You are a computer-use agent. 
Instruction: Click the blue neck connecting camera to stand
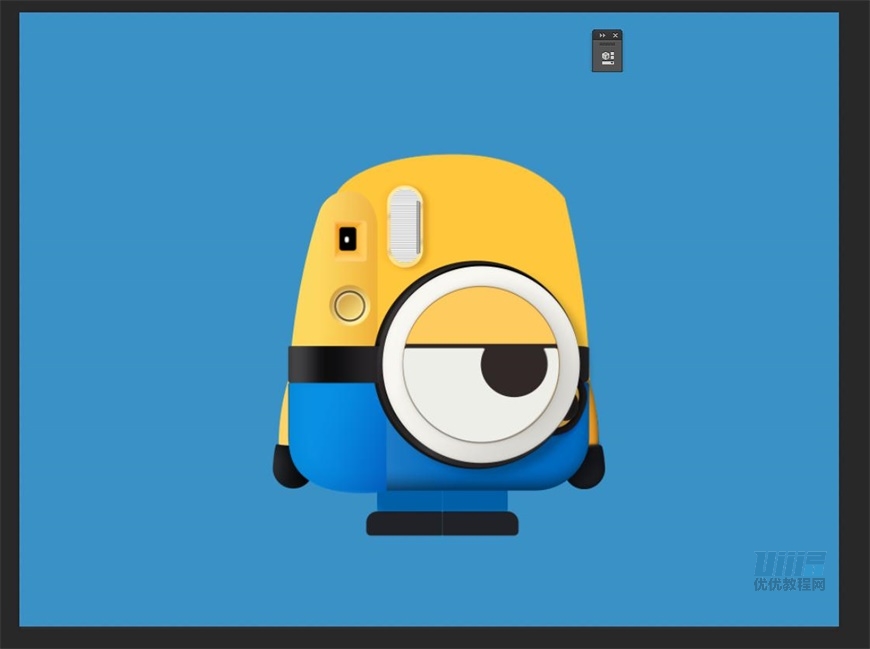442,500
